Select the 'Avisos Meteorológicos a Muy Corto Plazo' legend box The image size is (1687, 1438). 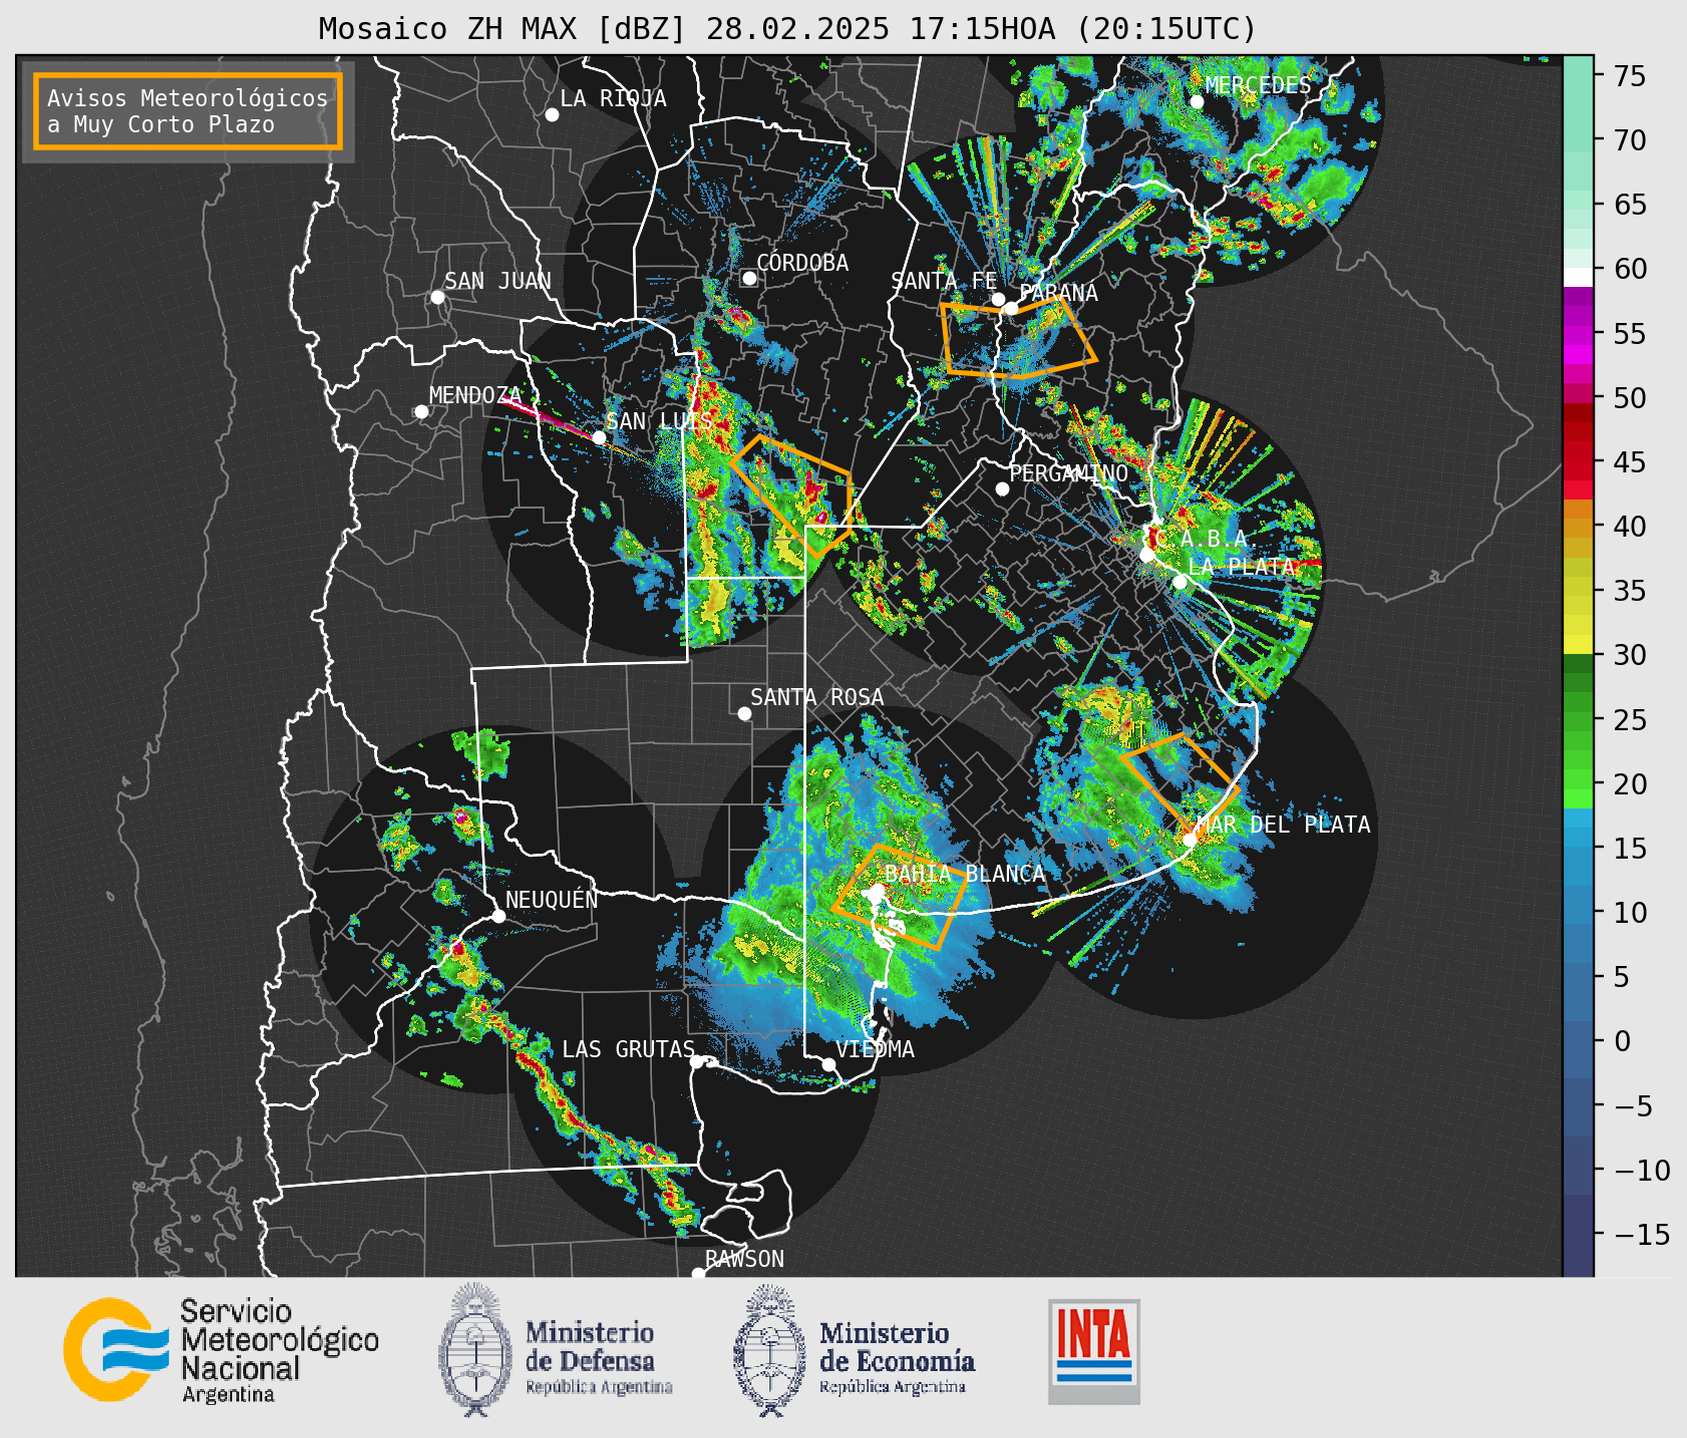click(x=188, y=111)
